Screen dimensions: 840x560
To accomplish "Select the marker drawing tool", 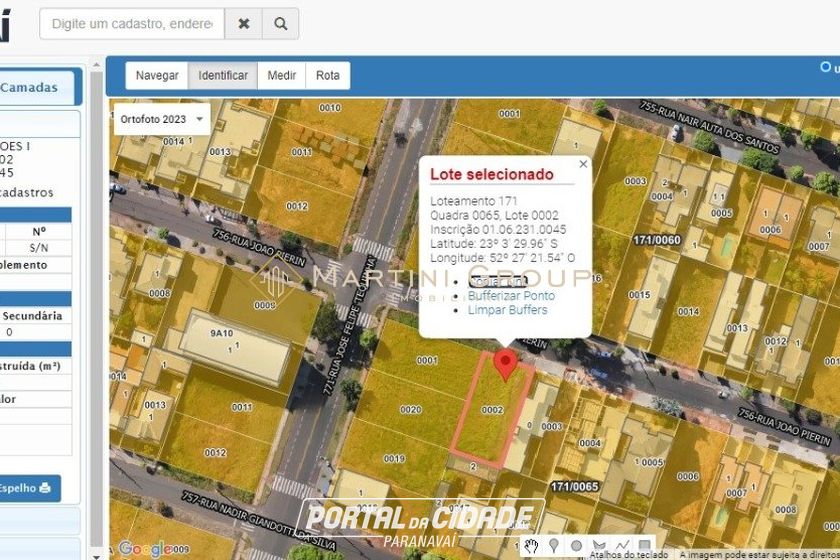I will (553, 546).
